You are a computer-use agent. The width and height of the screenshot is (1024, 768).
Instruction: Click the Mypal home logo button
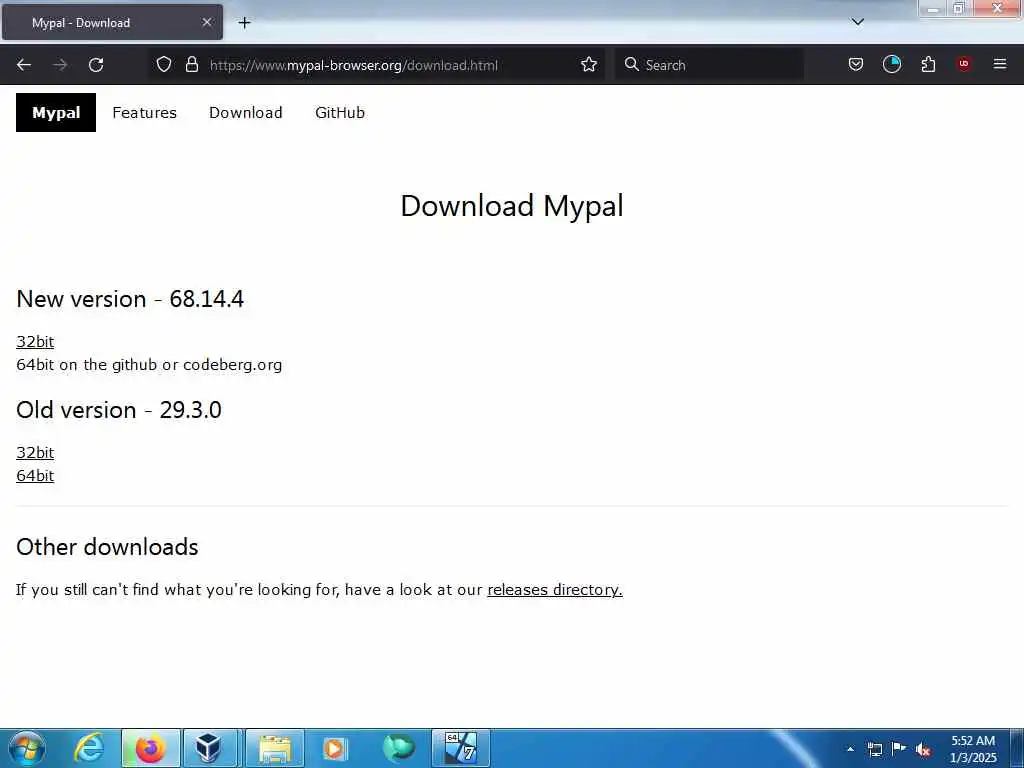click(x=56, y=112)
